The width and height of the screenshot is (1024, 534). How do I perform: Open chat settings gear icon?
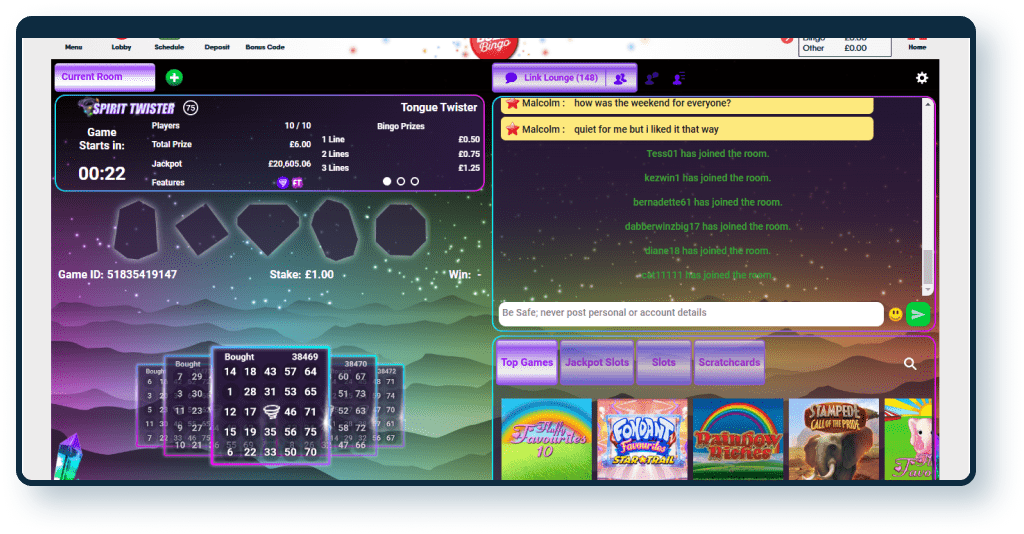click(x=921, y=78)
